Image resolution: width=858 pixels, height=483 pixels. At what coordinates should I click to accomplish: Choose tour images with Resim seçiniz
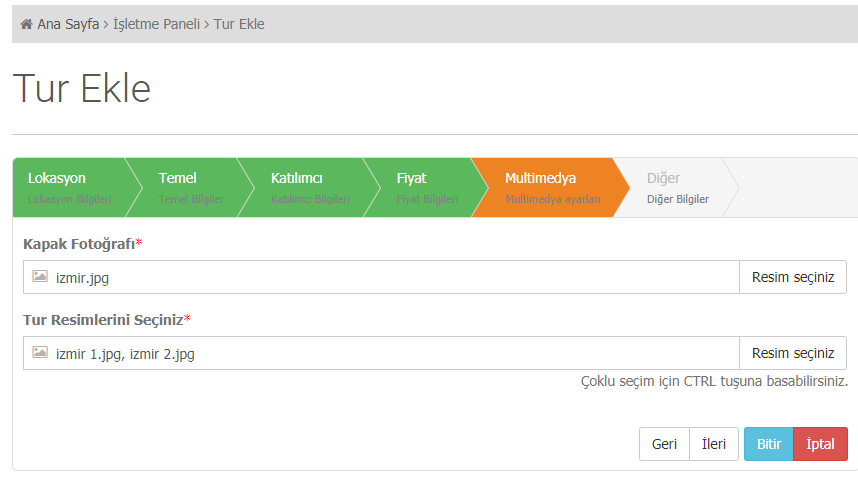pyautogui.click(x=793, y=353)
